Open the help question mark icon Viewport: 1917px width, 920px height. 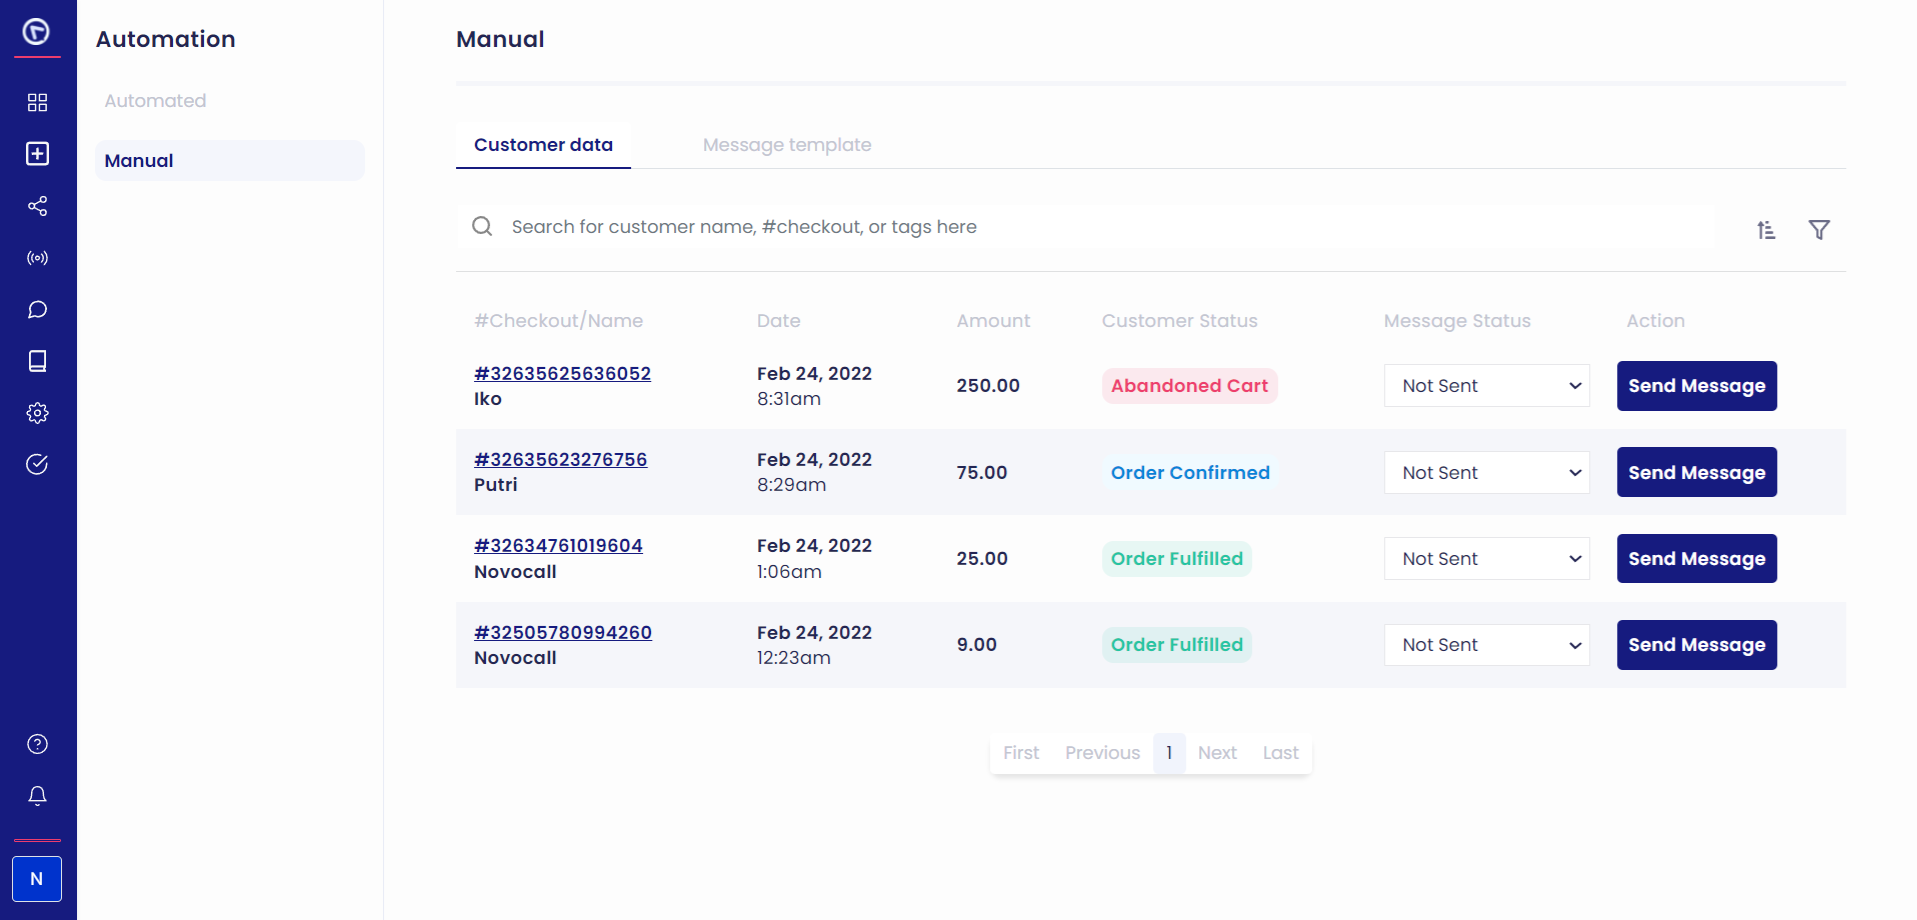37,744
